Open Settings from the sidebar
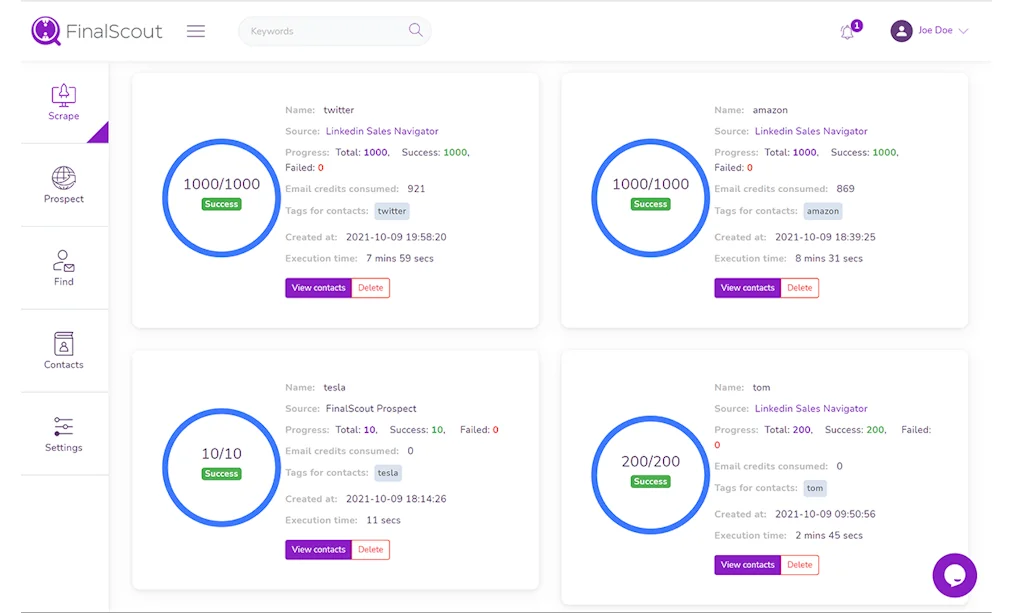The height and width of the screenshot is (613, 1024). [64, 434]
